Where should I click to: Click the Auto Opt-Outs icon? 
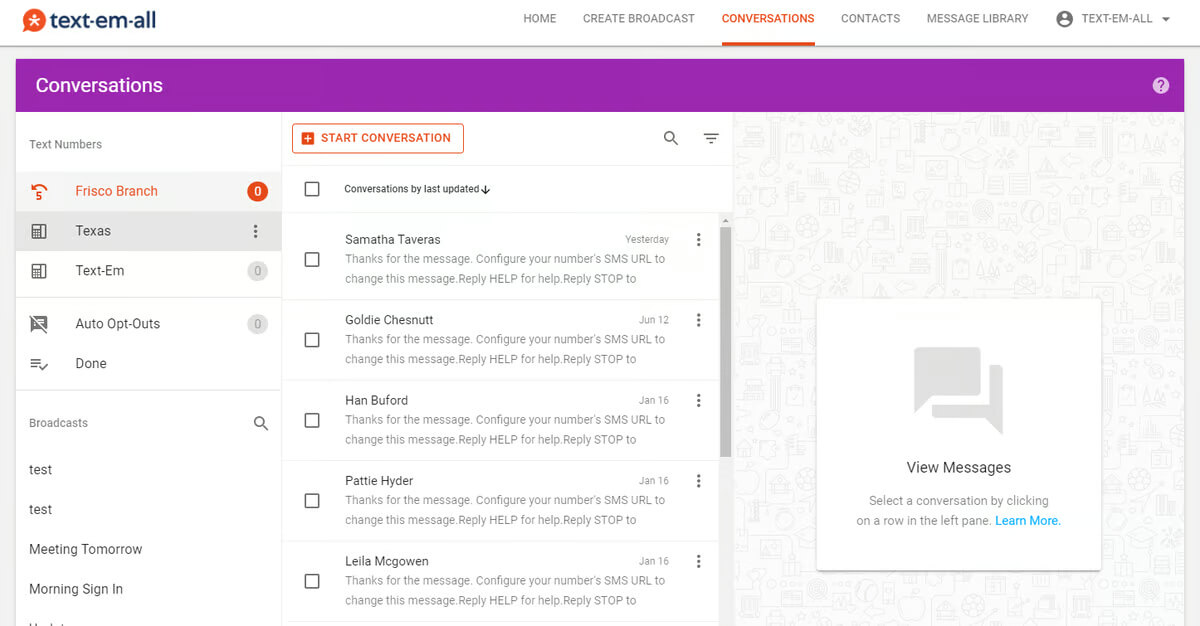click(x=39, y=324)
